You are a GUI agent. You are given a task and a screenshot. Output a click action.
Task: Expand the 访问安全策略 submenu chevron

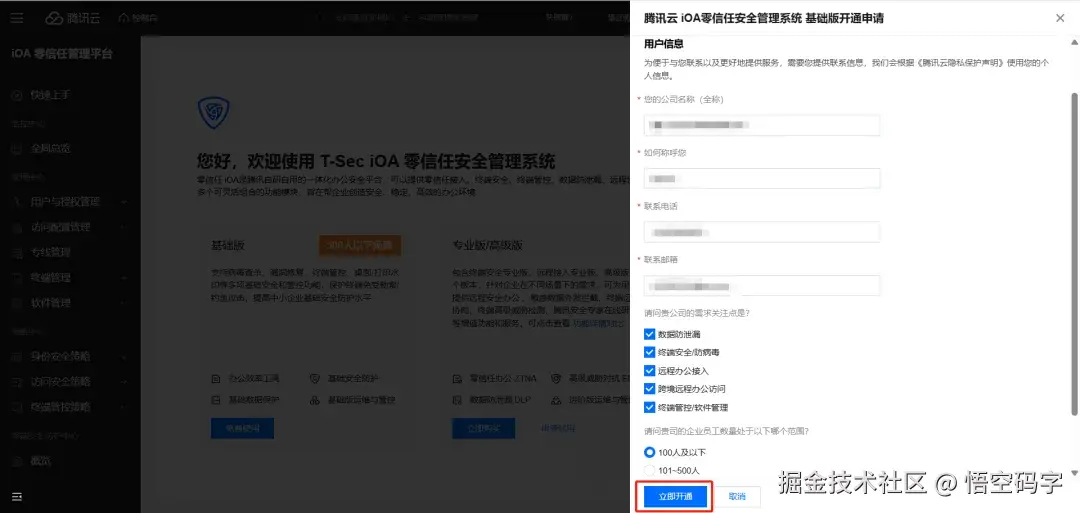point(125,381)
